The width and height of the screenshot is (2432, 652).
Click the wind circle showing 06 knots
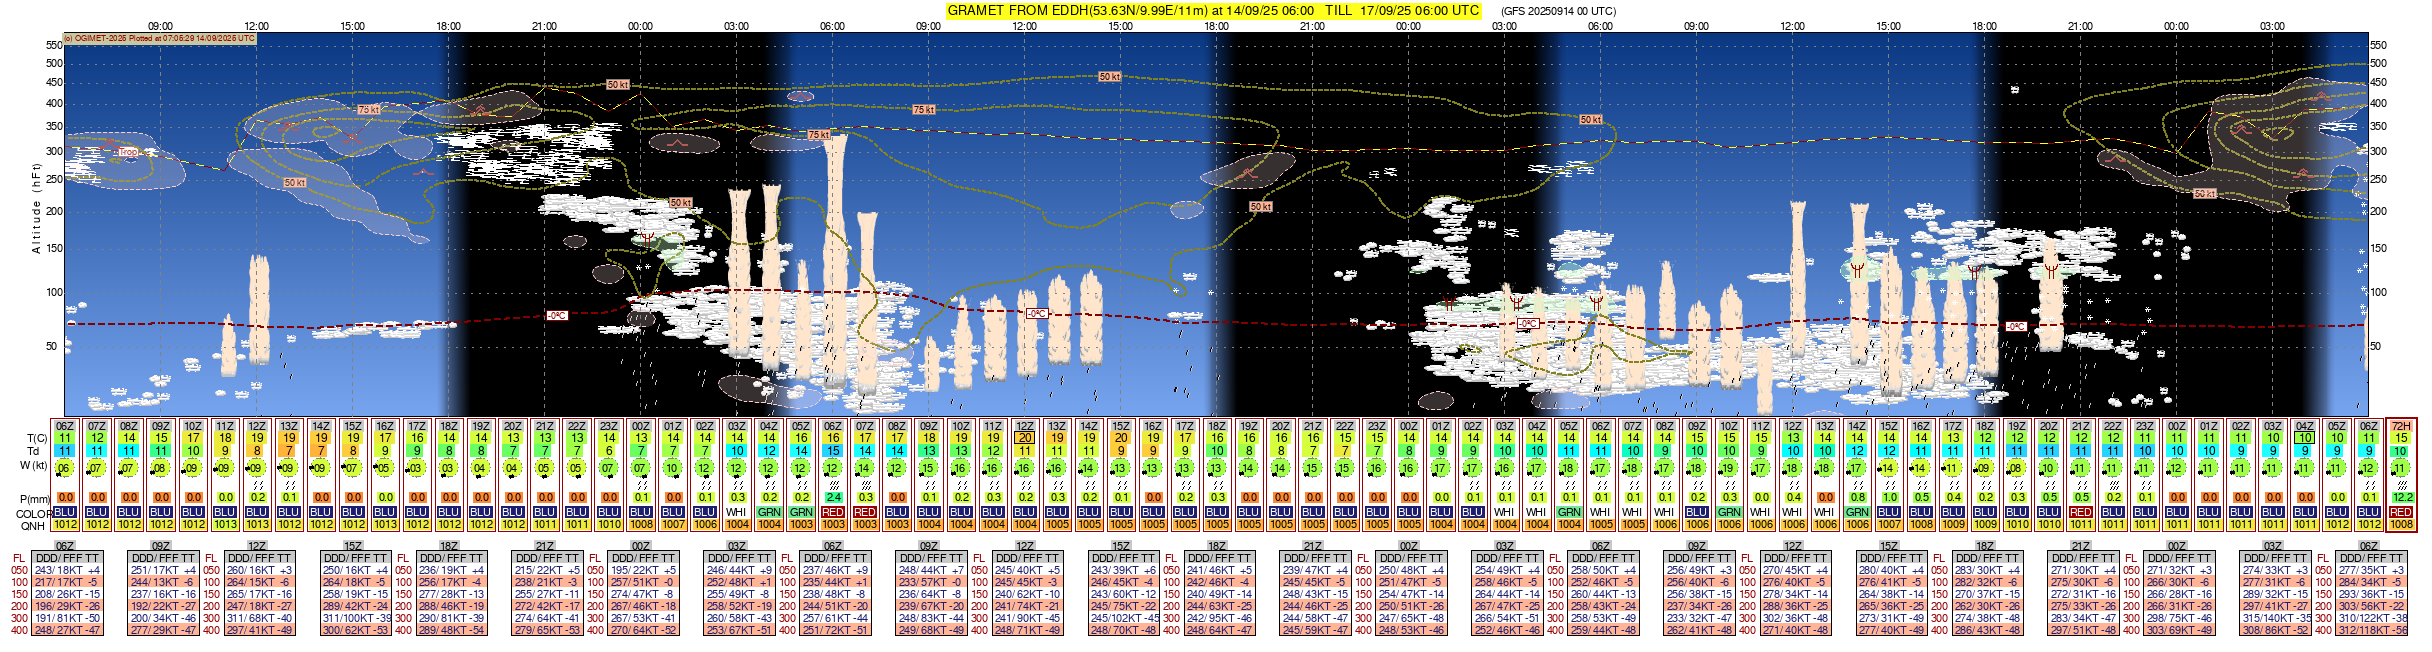click(x=65, y=468)
